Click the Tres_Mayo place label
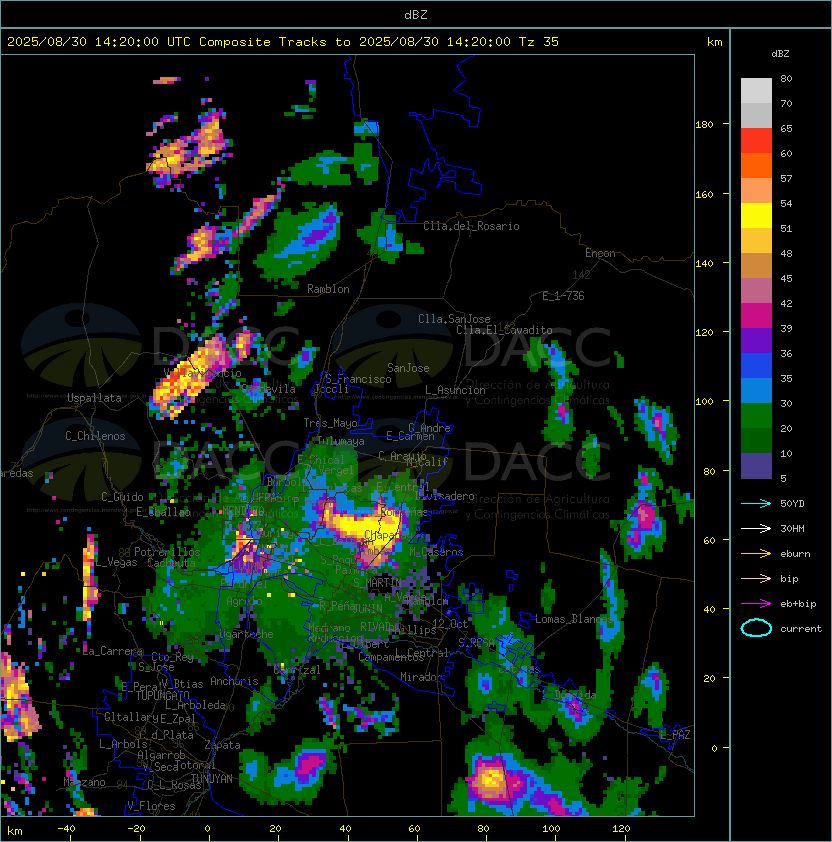The image size is (832, 842). click(330, 423)
